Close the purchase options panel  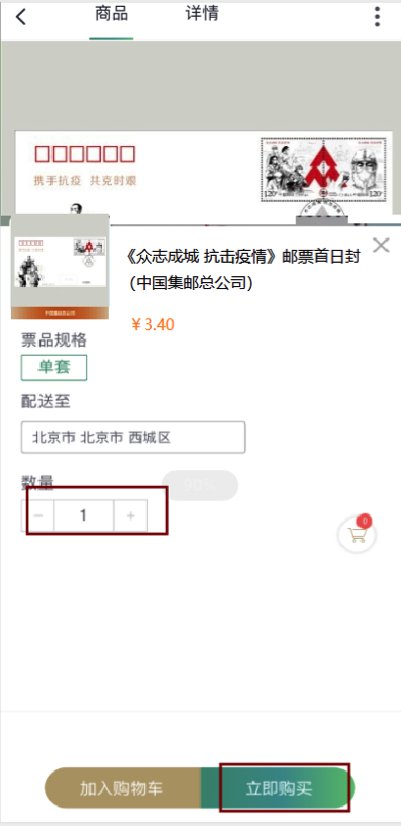click(x=381, y=245)
